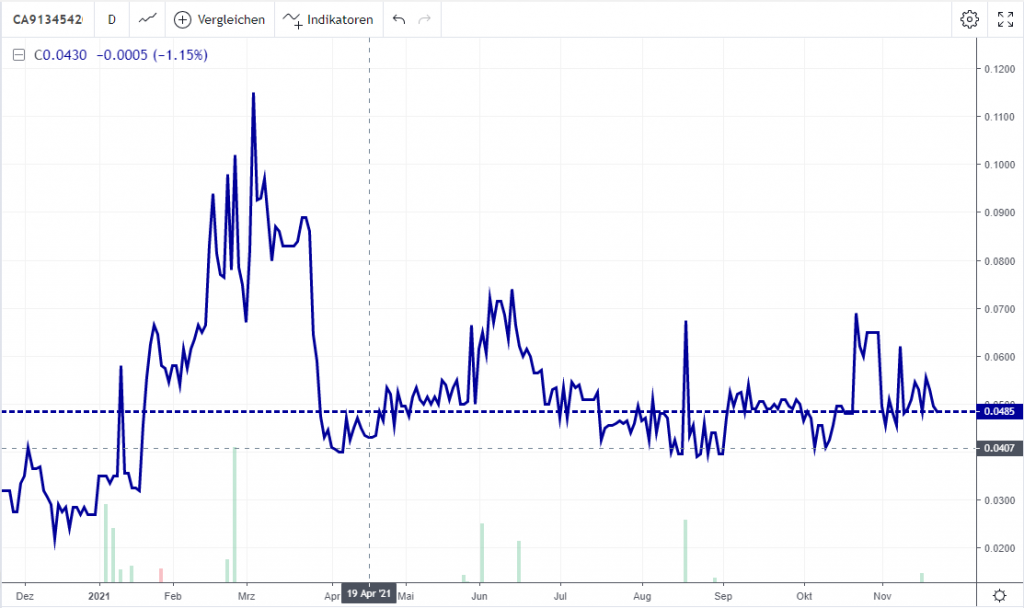1024x608 pixels.
Task: Click the red volume bar near Feb
Action: (x=161, y=574)
